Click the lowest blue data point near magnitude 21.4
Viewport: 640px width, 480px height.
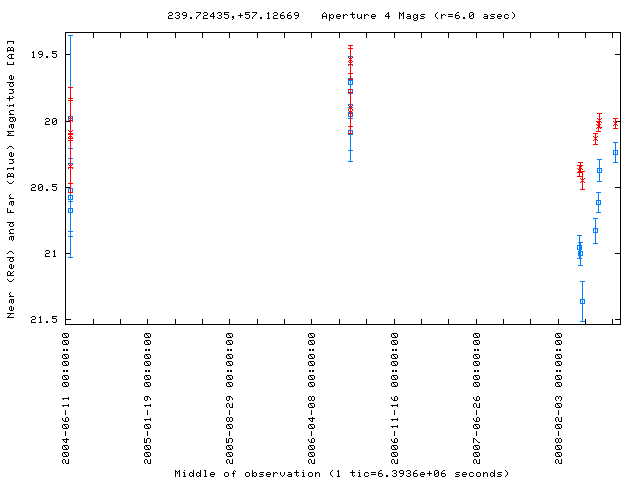pyautogui.click(x=582, y=302)
